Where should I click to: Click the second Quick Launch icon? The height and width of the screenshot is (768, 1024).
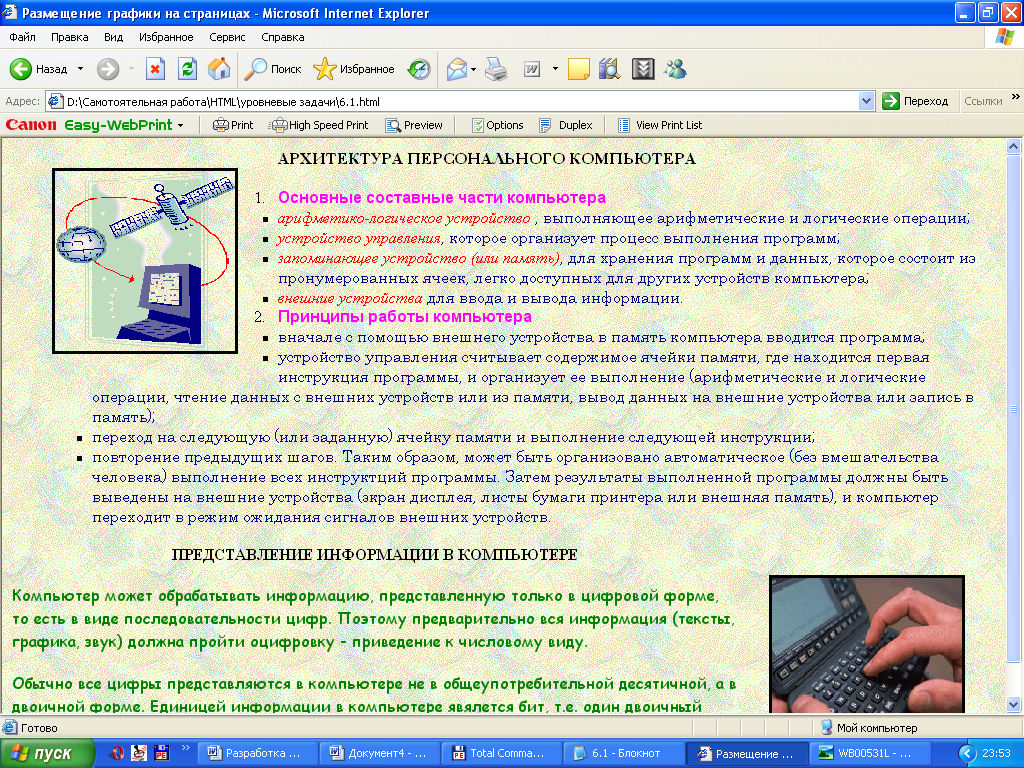tap(139, 753)
